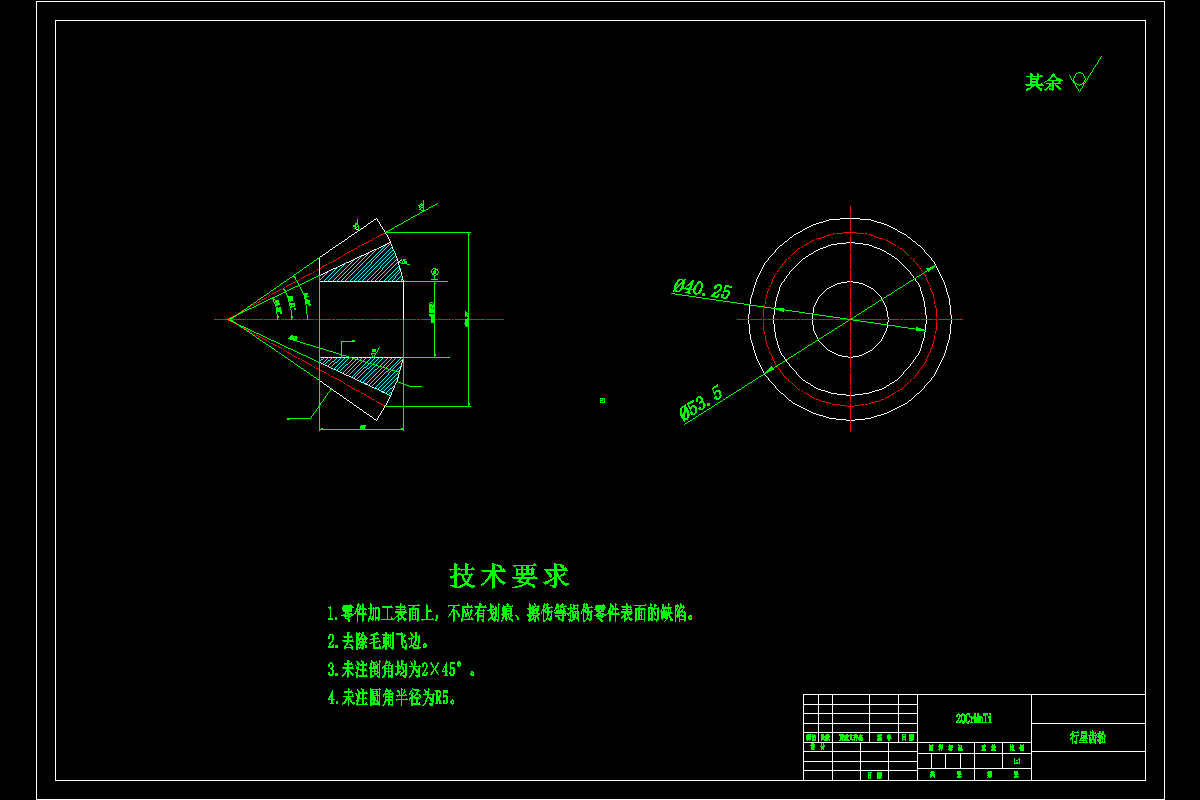
Task: Click the 行星齿轮 part name in title block
Action: pyautogui.click(x=1088, y=738)
